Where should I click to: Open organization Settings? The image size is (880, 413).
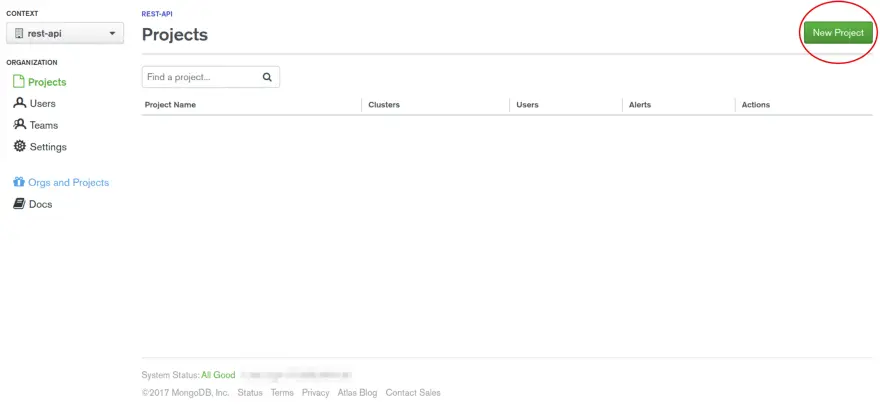48,147
